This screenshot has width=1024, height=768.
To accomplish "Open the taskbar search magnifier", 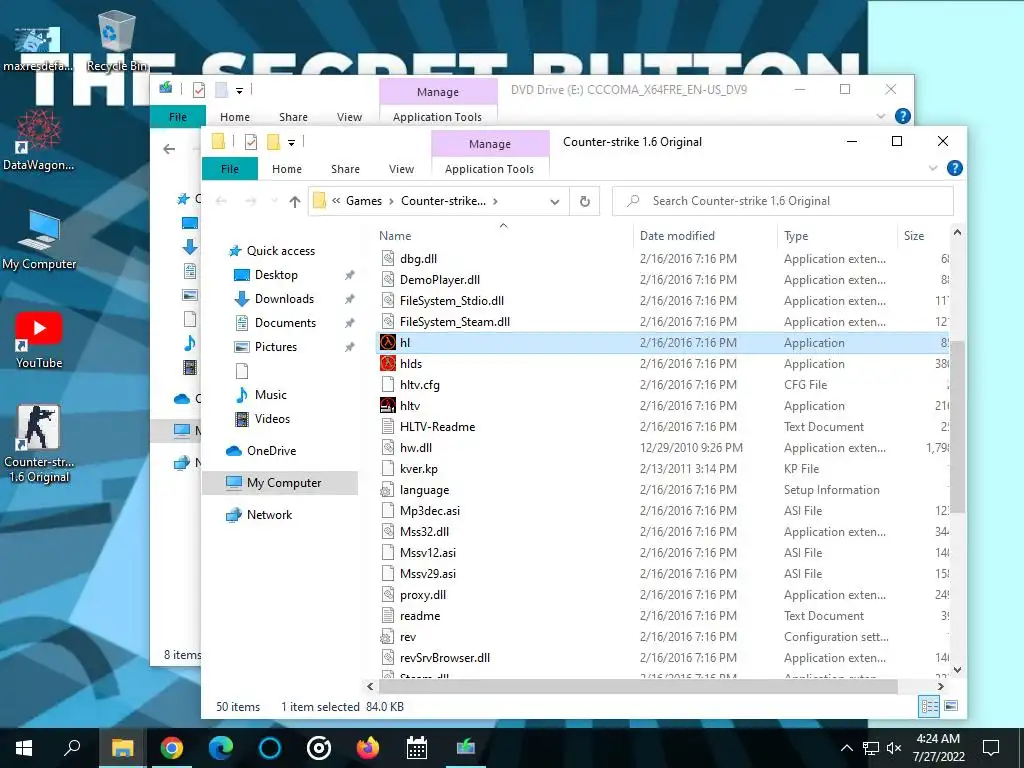I will click(x=72, y=747).
